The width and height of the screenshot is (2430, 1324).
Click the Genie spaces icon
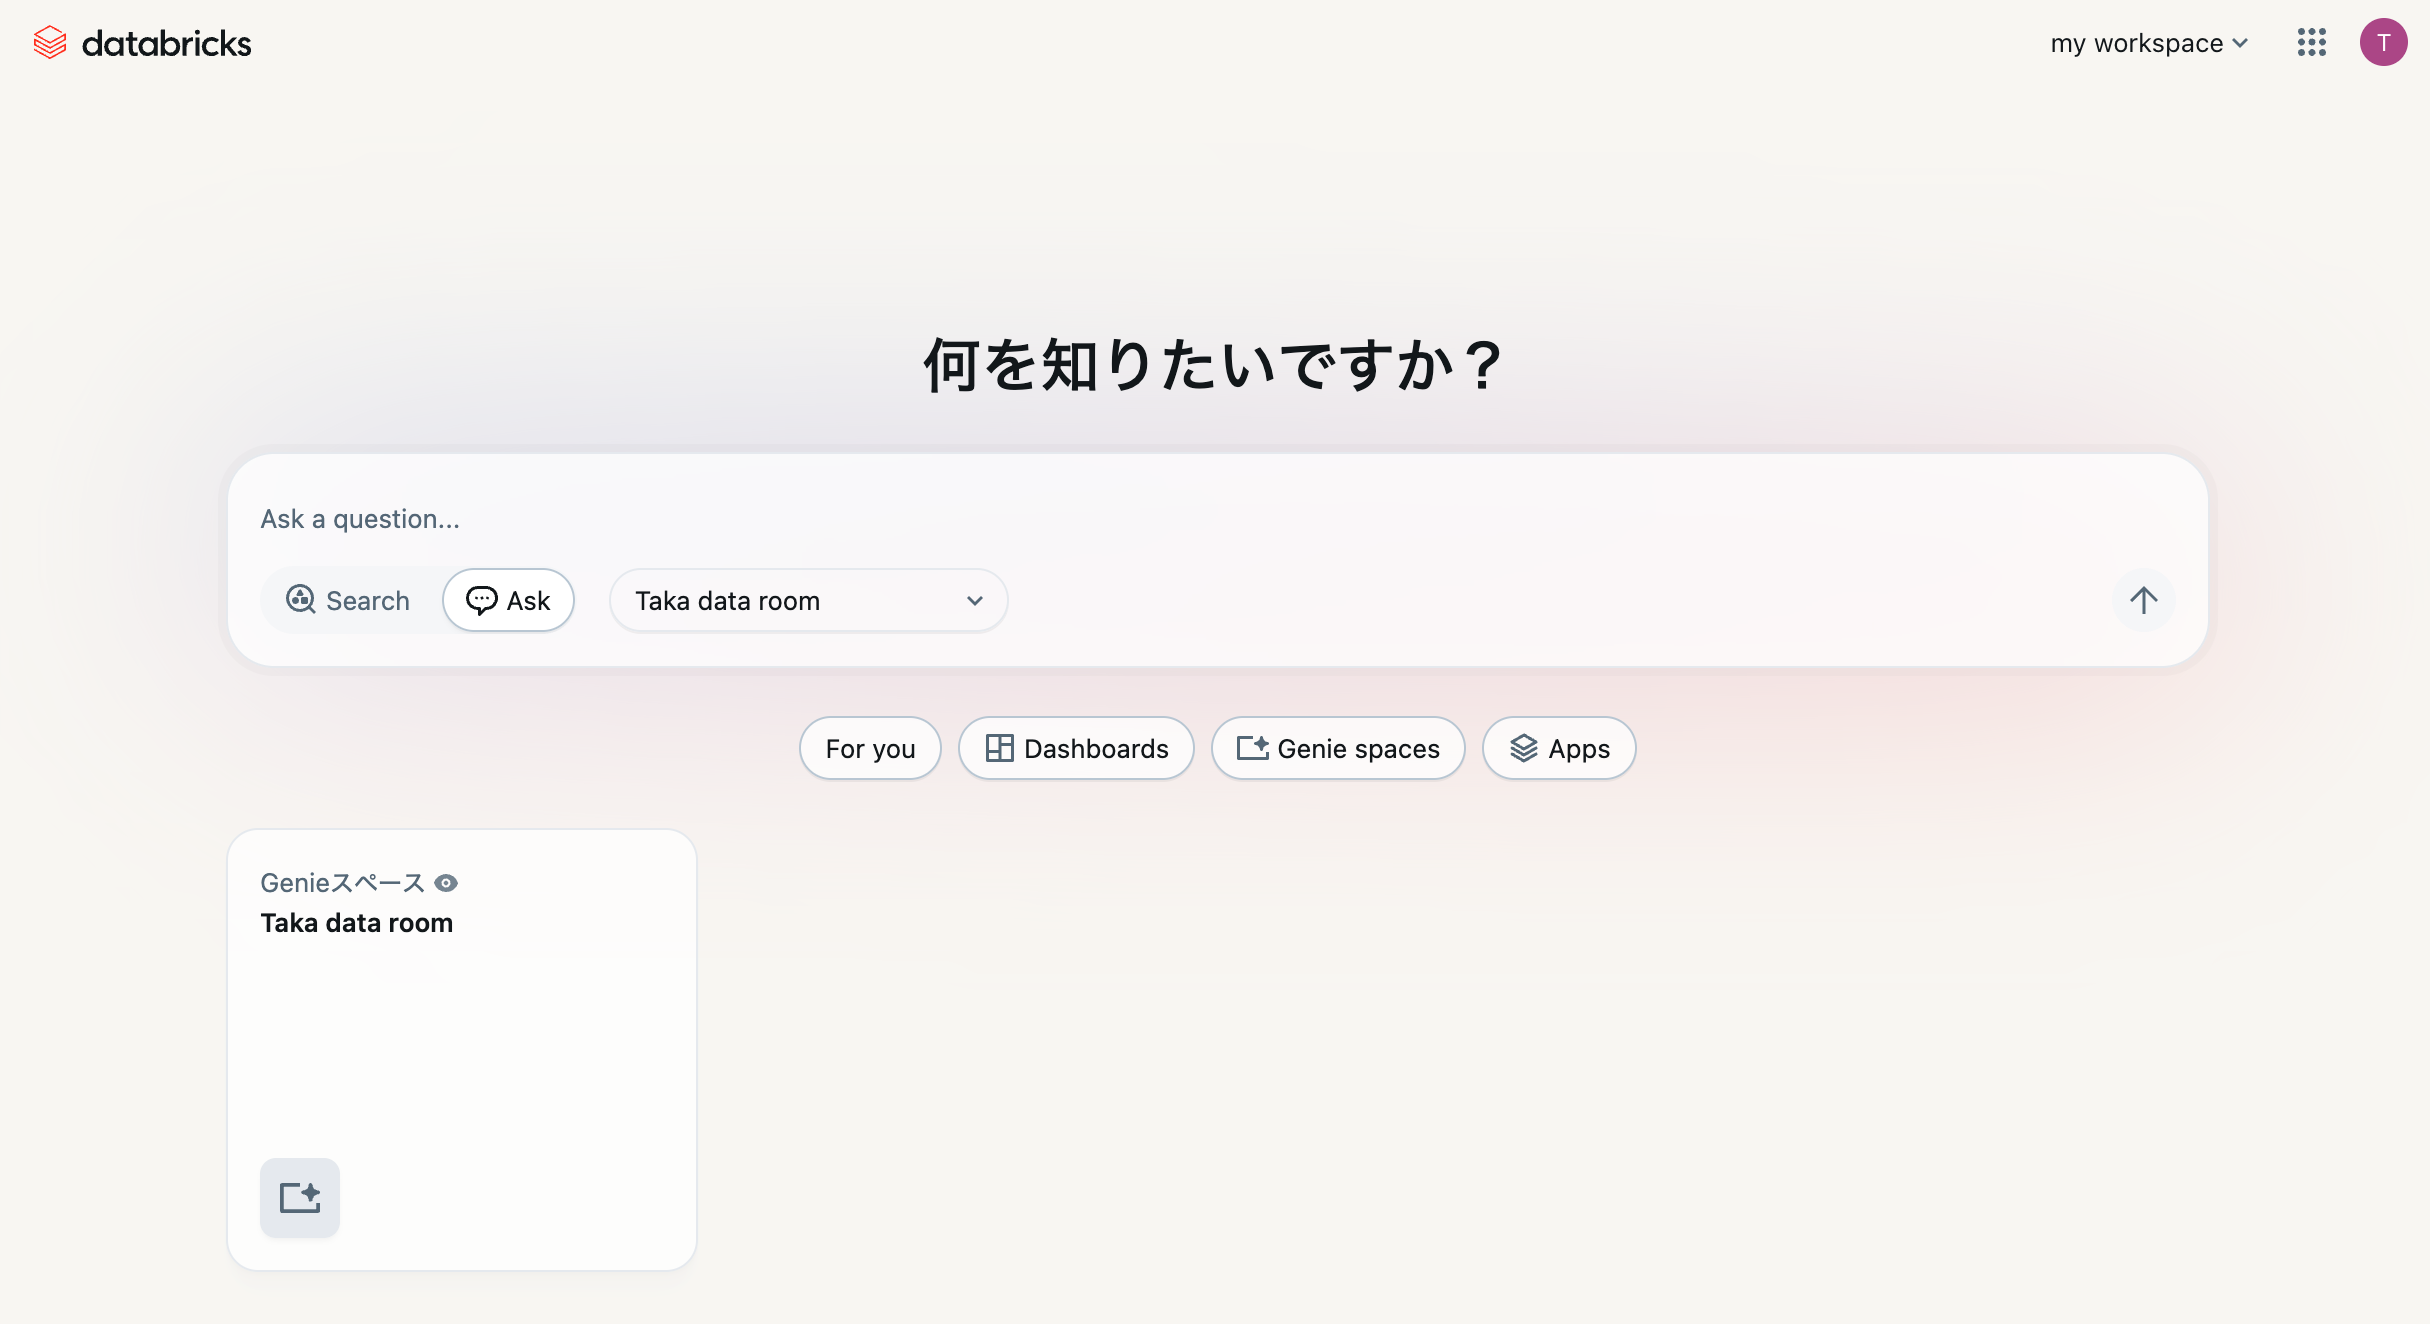tap(1252, 747)
